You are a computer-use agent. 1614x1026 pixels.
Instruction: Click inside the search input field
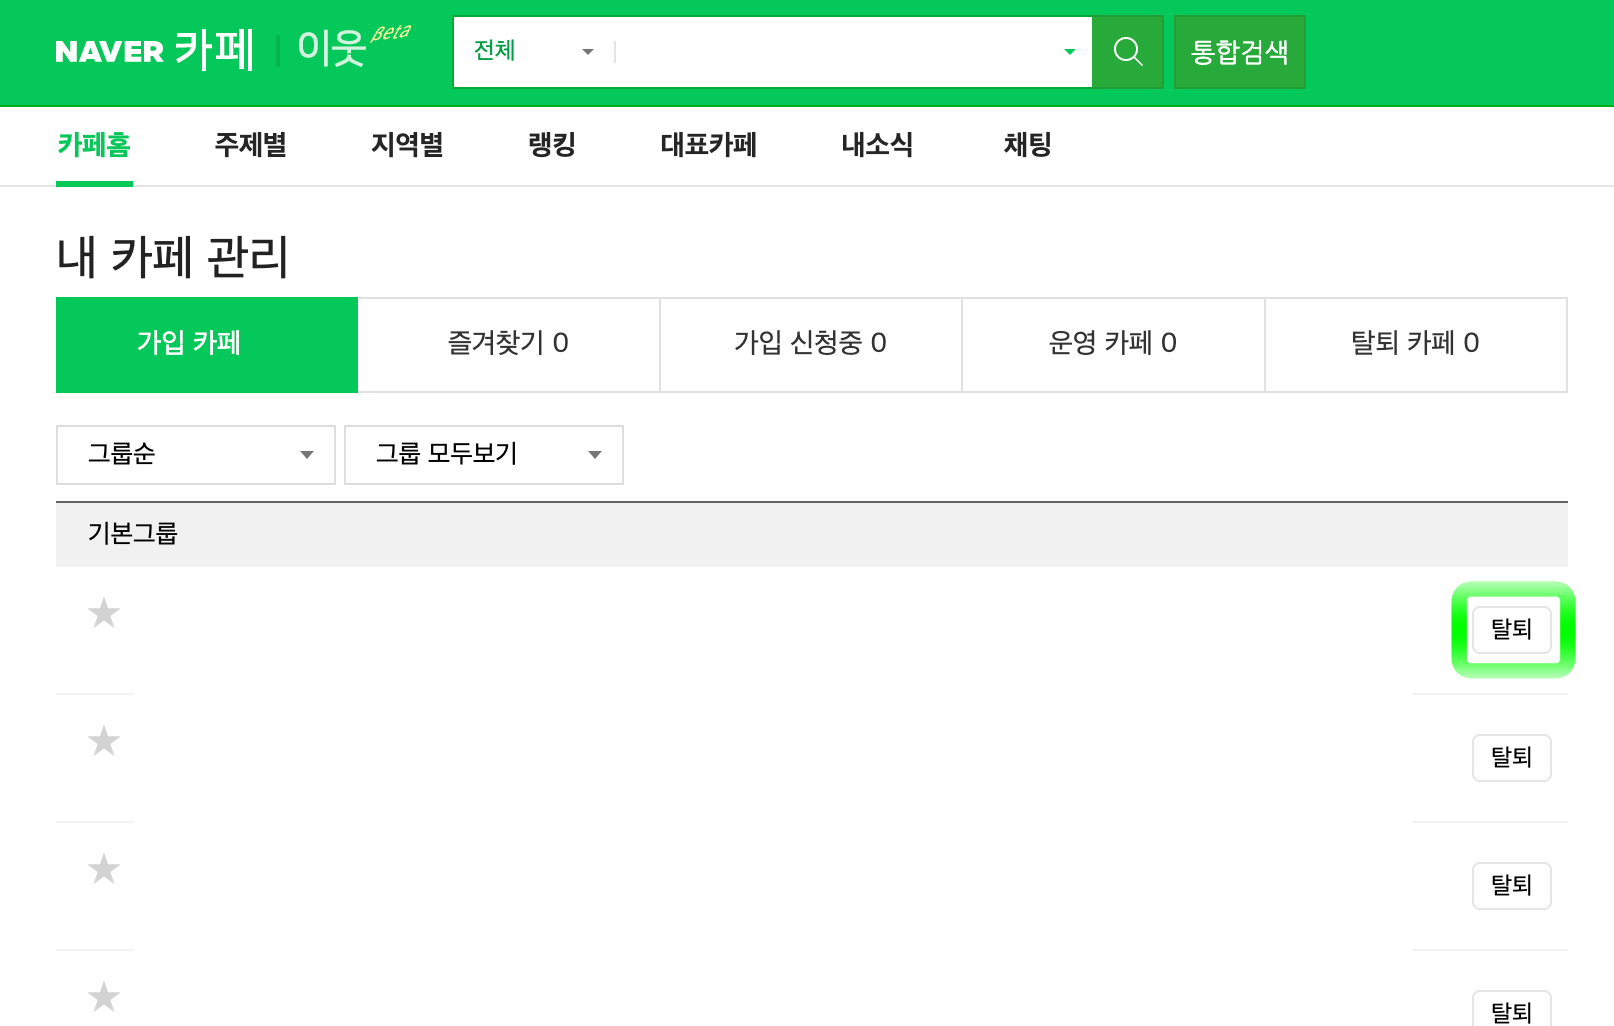coord(840,52)
